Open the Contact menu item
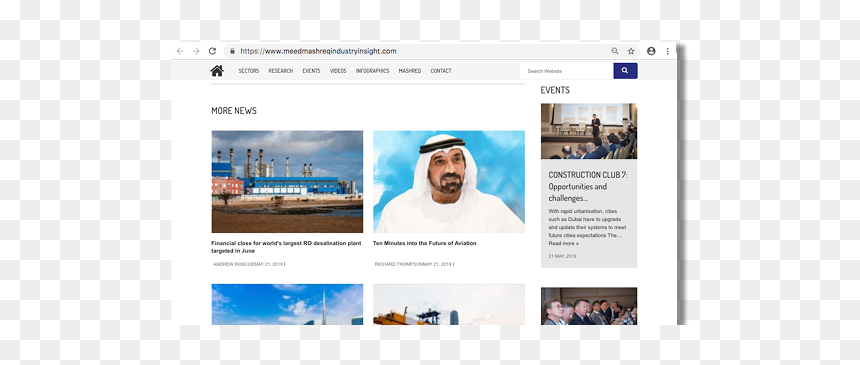860x365 pixels. 441,71
